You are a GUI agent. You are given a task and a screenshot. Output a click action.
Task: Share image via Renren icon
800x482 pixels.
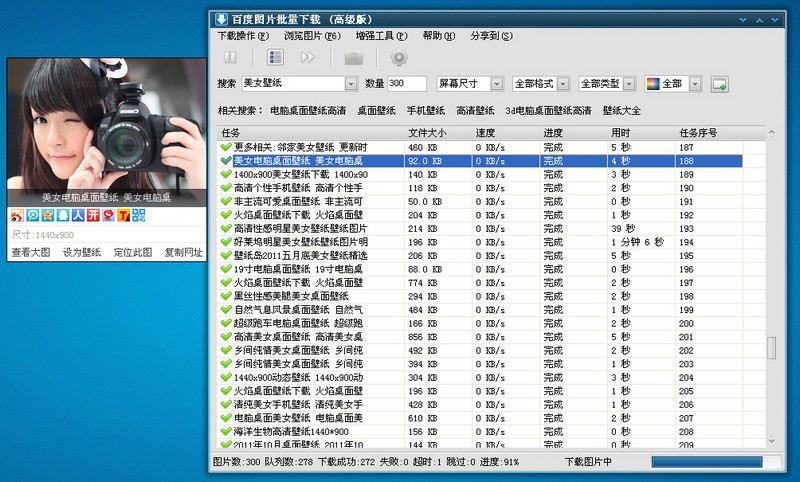point(77,215)
